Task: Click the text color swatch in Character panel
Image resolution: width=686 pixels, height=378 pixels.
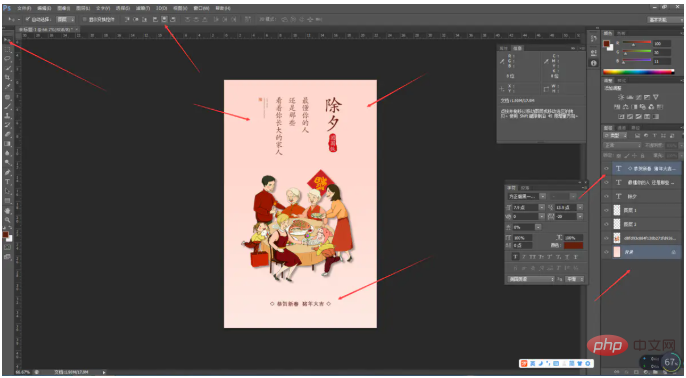Action: click(574, 246)
